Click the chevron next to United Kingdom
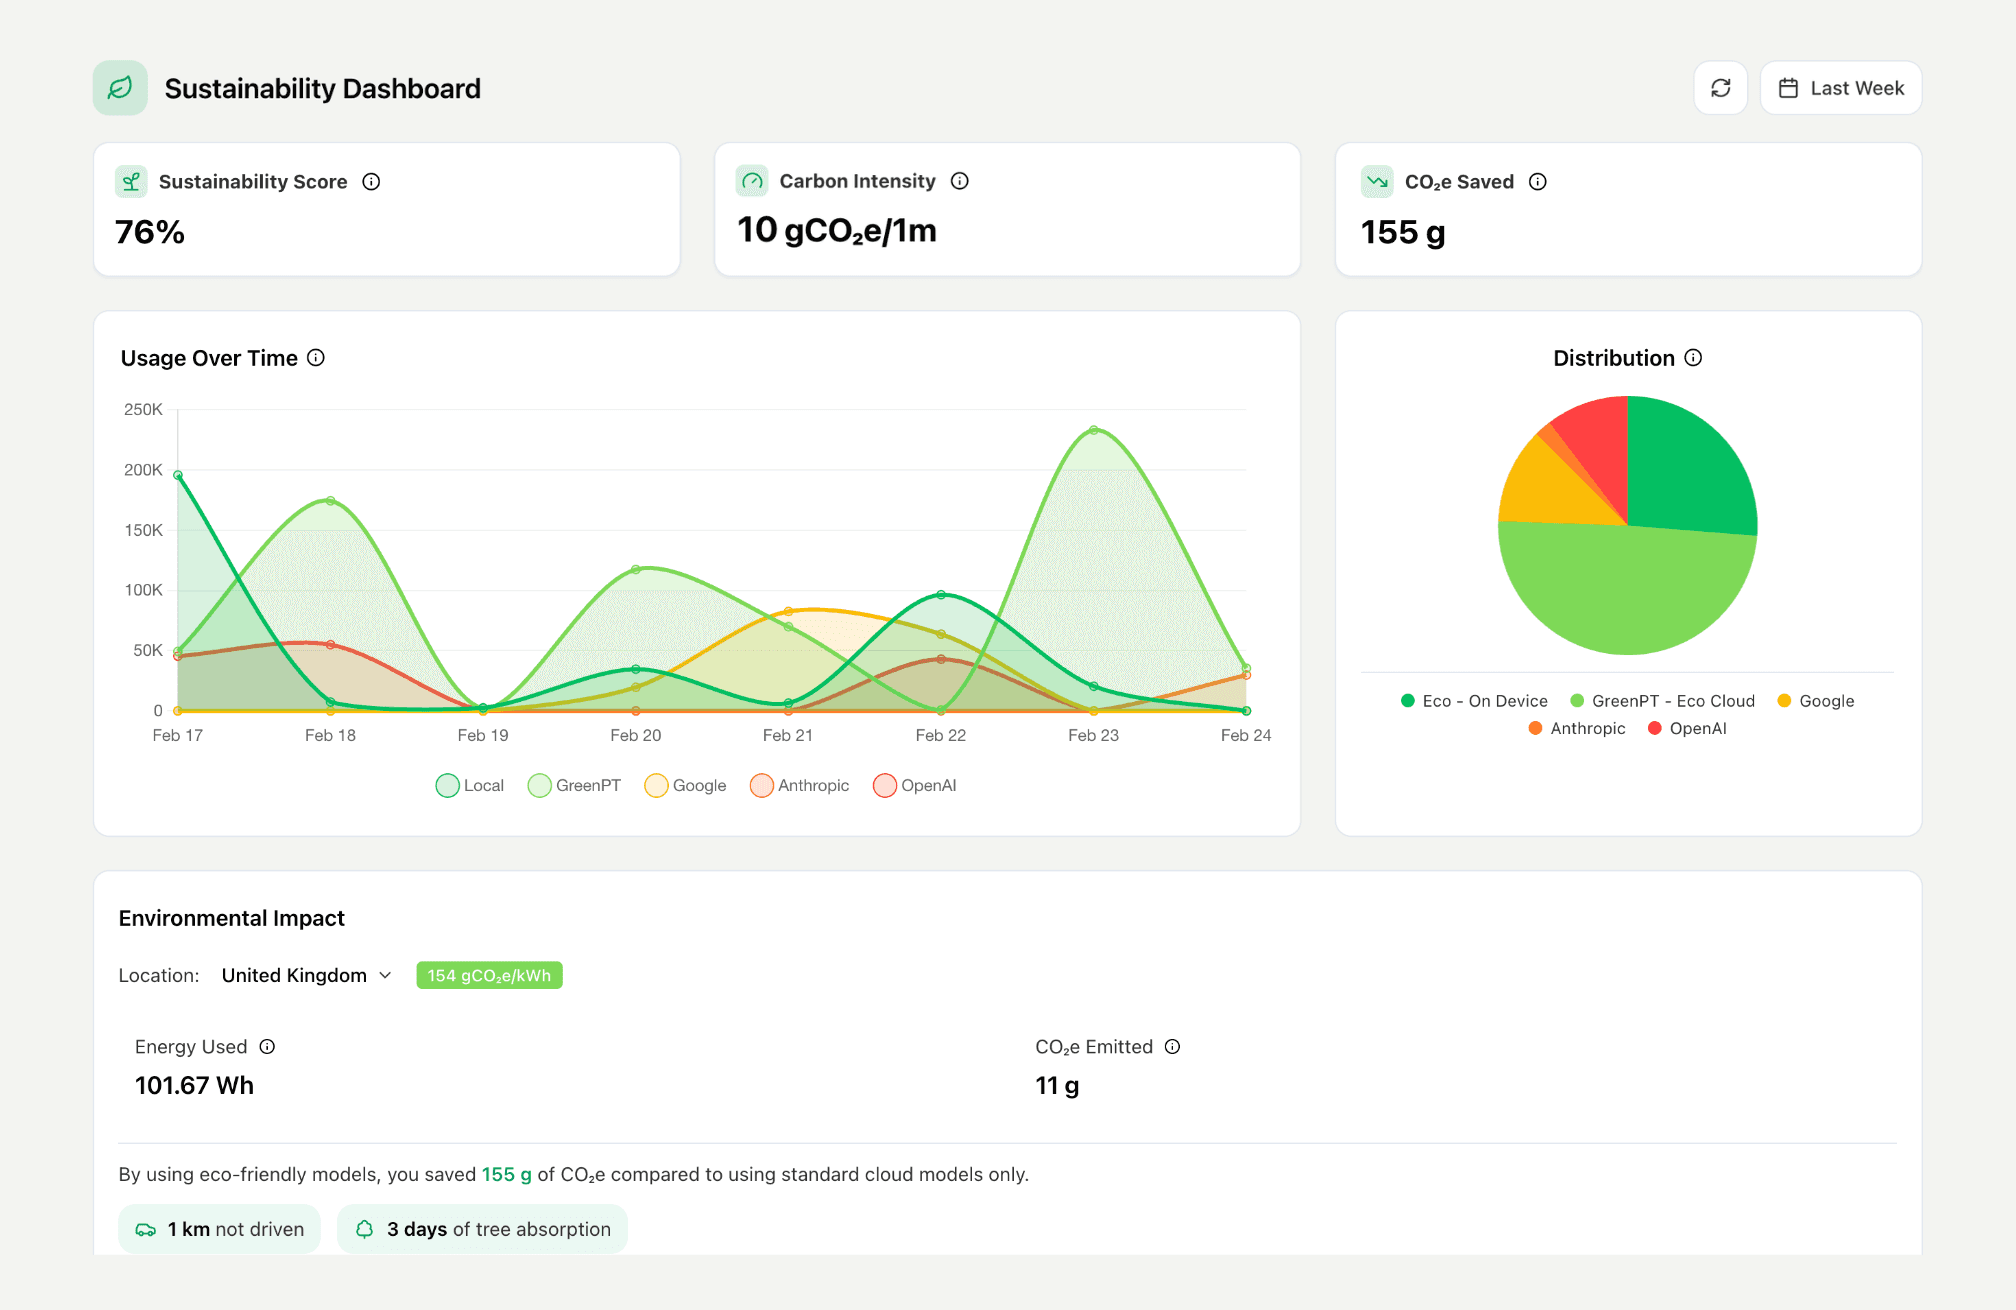2016x1310 pixels. 385,976
